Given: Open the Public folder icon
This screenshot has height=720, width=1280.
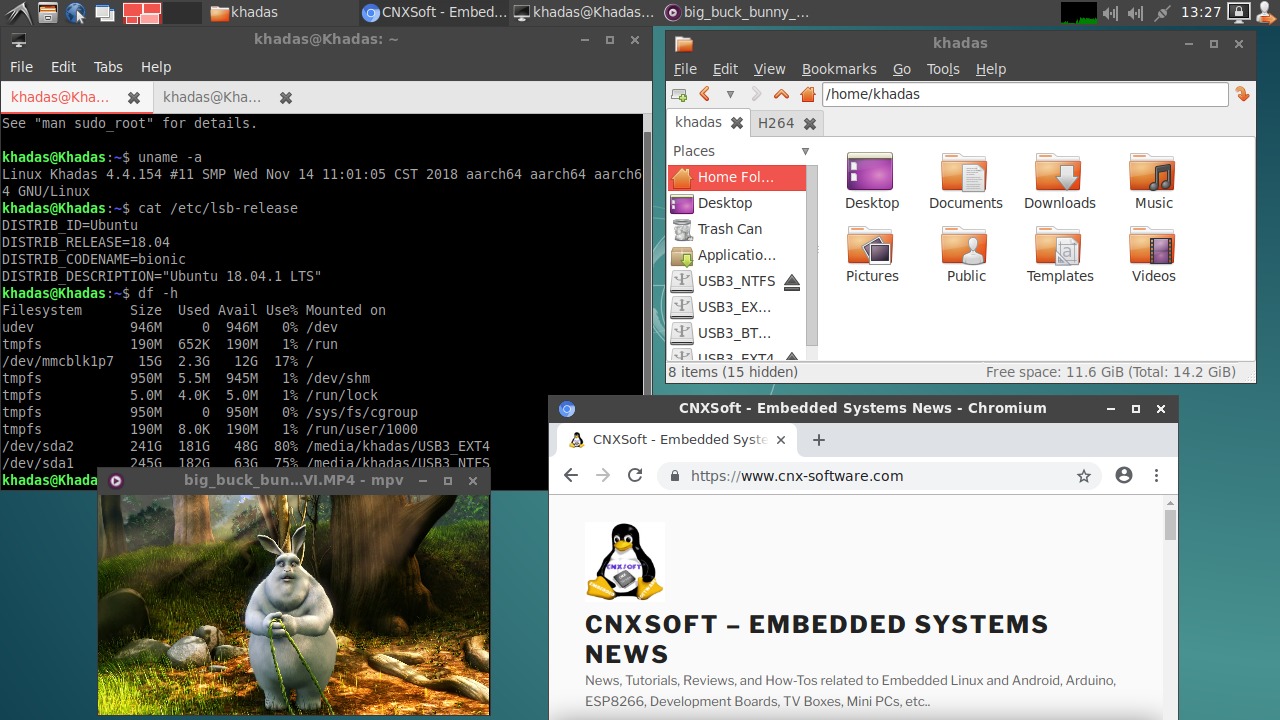Looking at the screenshot, I should click(965, 255).
